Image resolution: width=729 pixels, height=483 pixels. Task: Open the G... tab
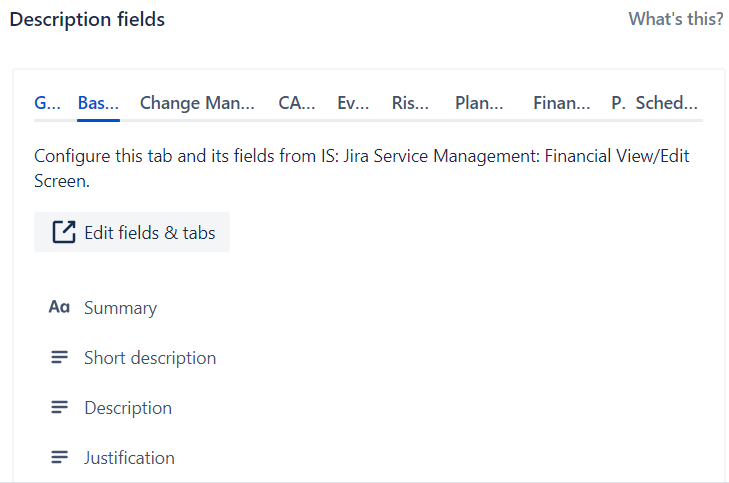pos(47,103)
